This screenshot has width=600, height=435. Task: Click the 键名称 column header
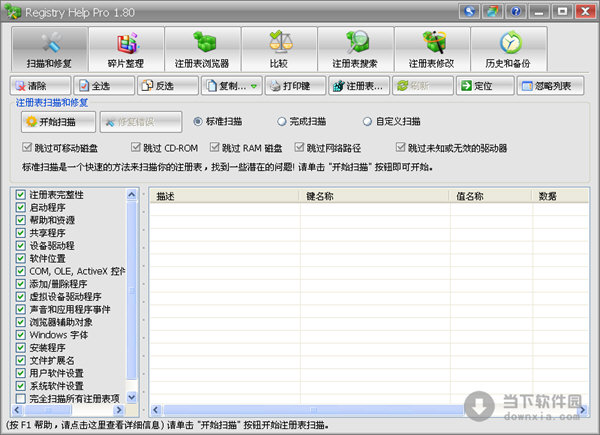(376, 197)
